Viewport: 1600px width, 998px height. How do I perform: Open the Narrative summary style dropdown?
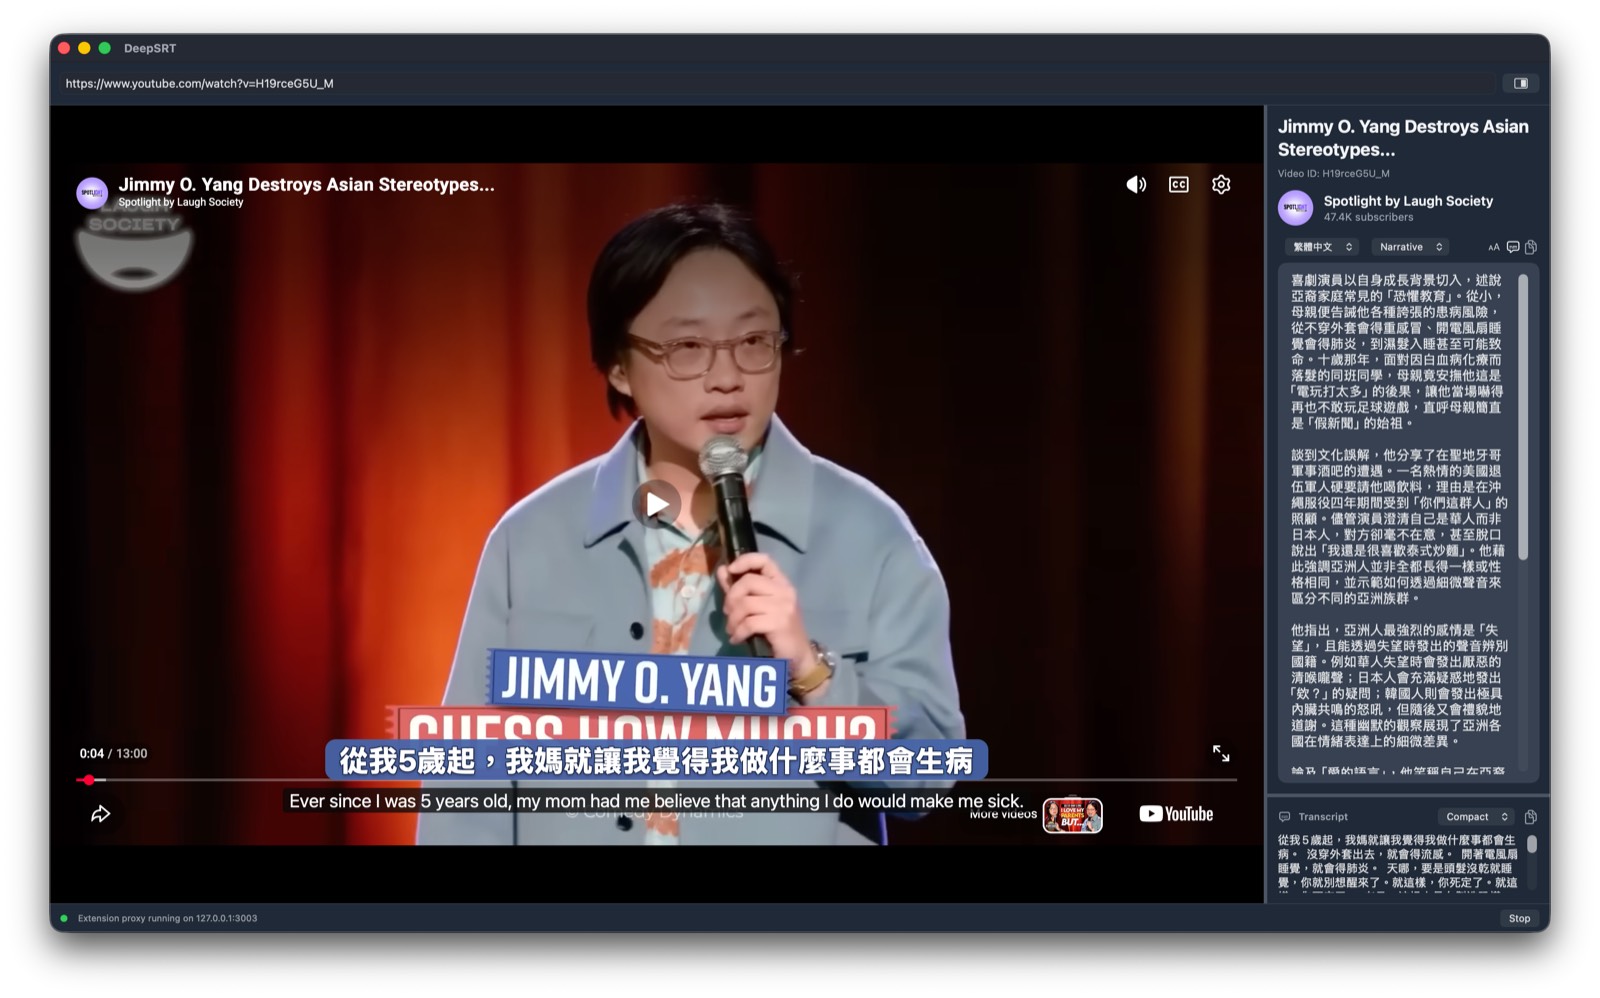(1410, 247)
